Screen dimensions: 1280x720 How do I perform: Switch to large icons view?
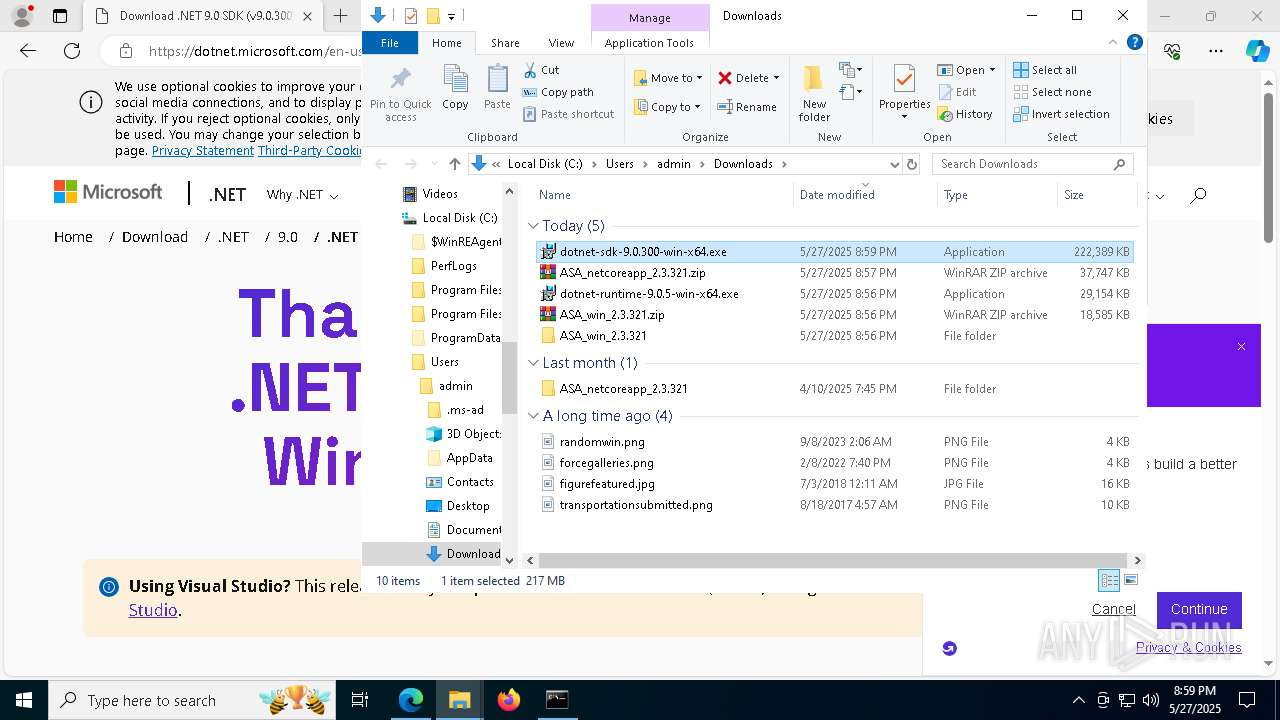(x=1131, y=580)
